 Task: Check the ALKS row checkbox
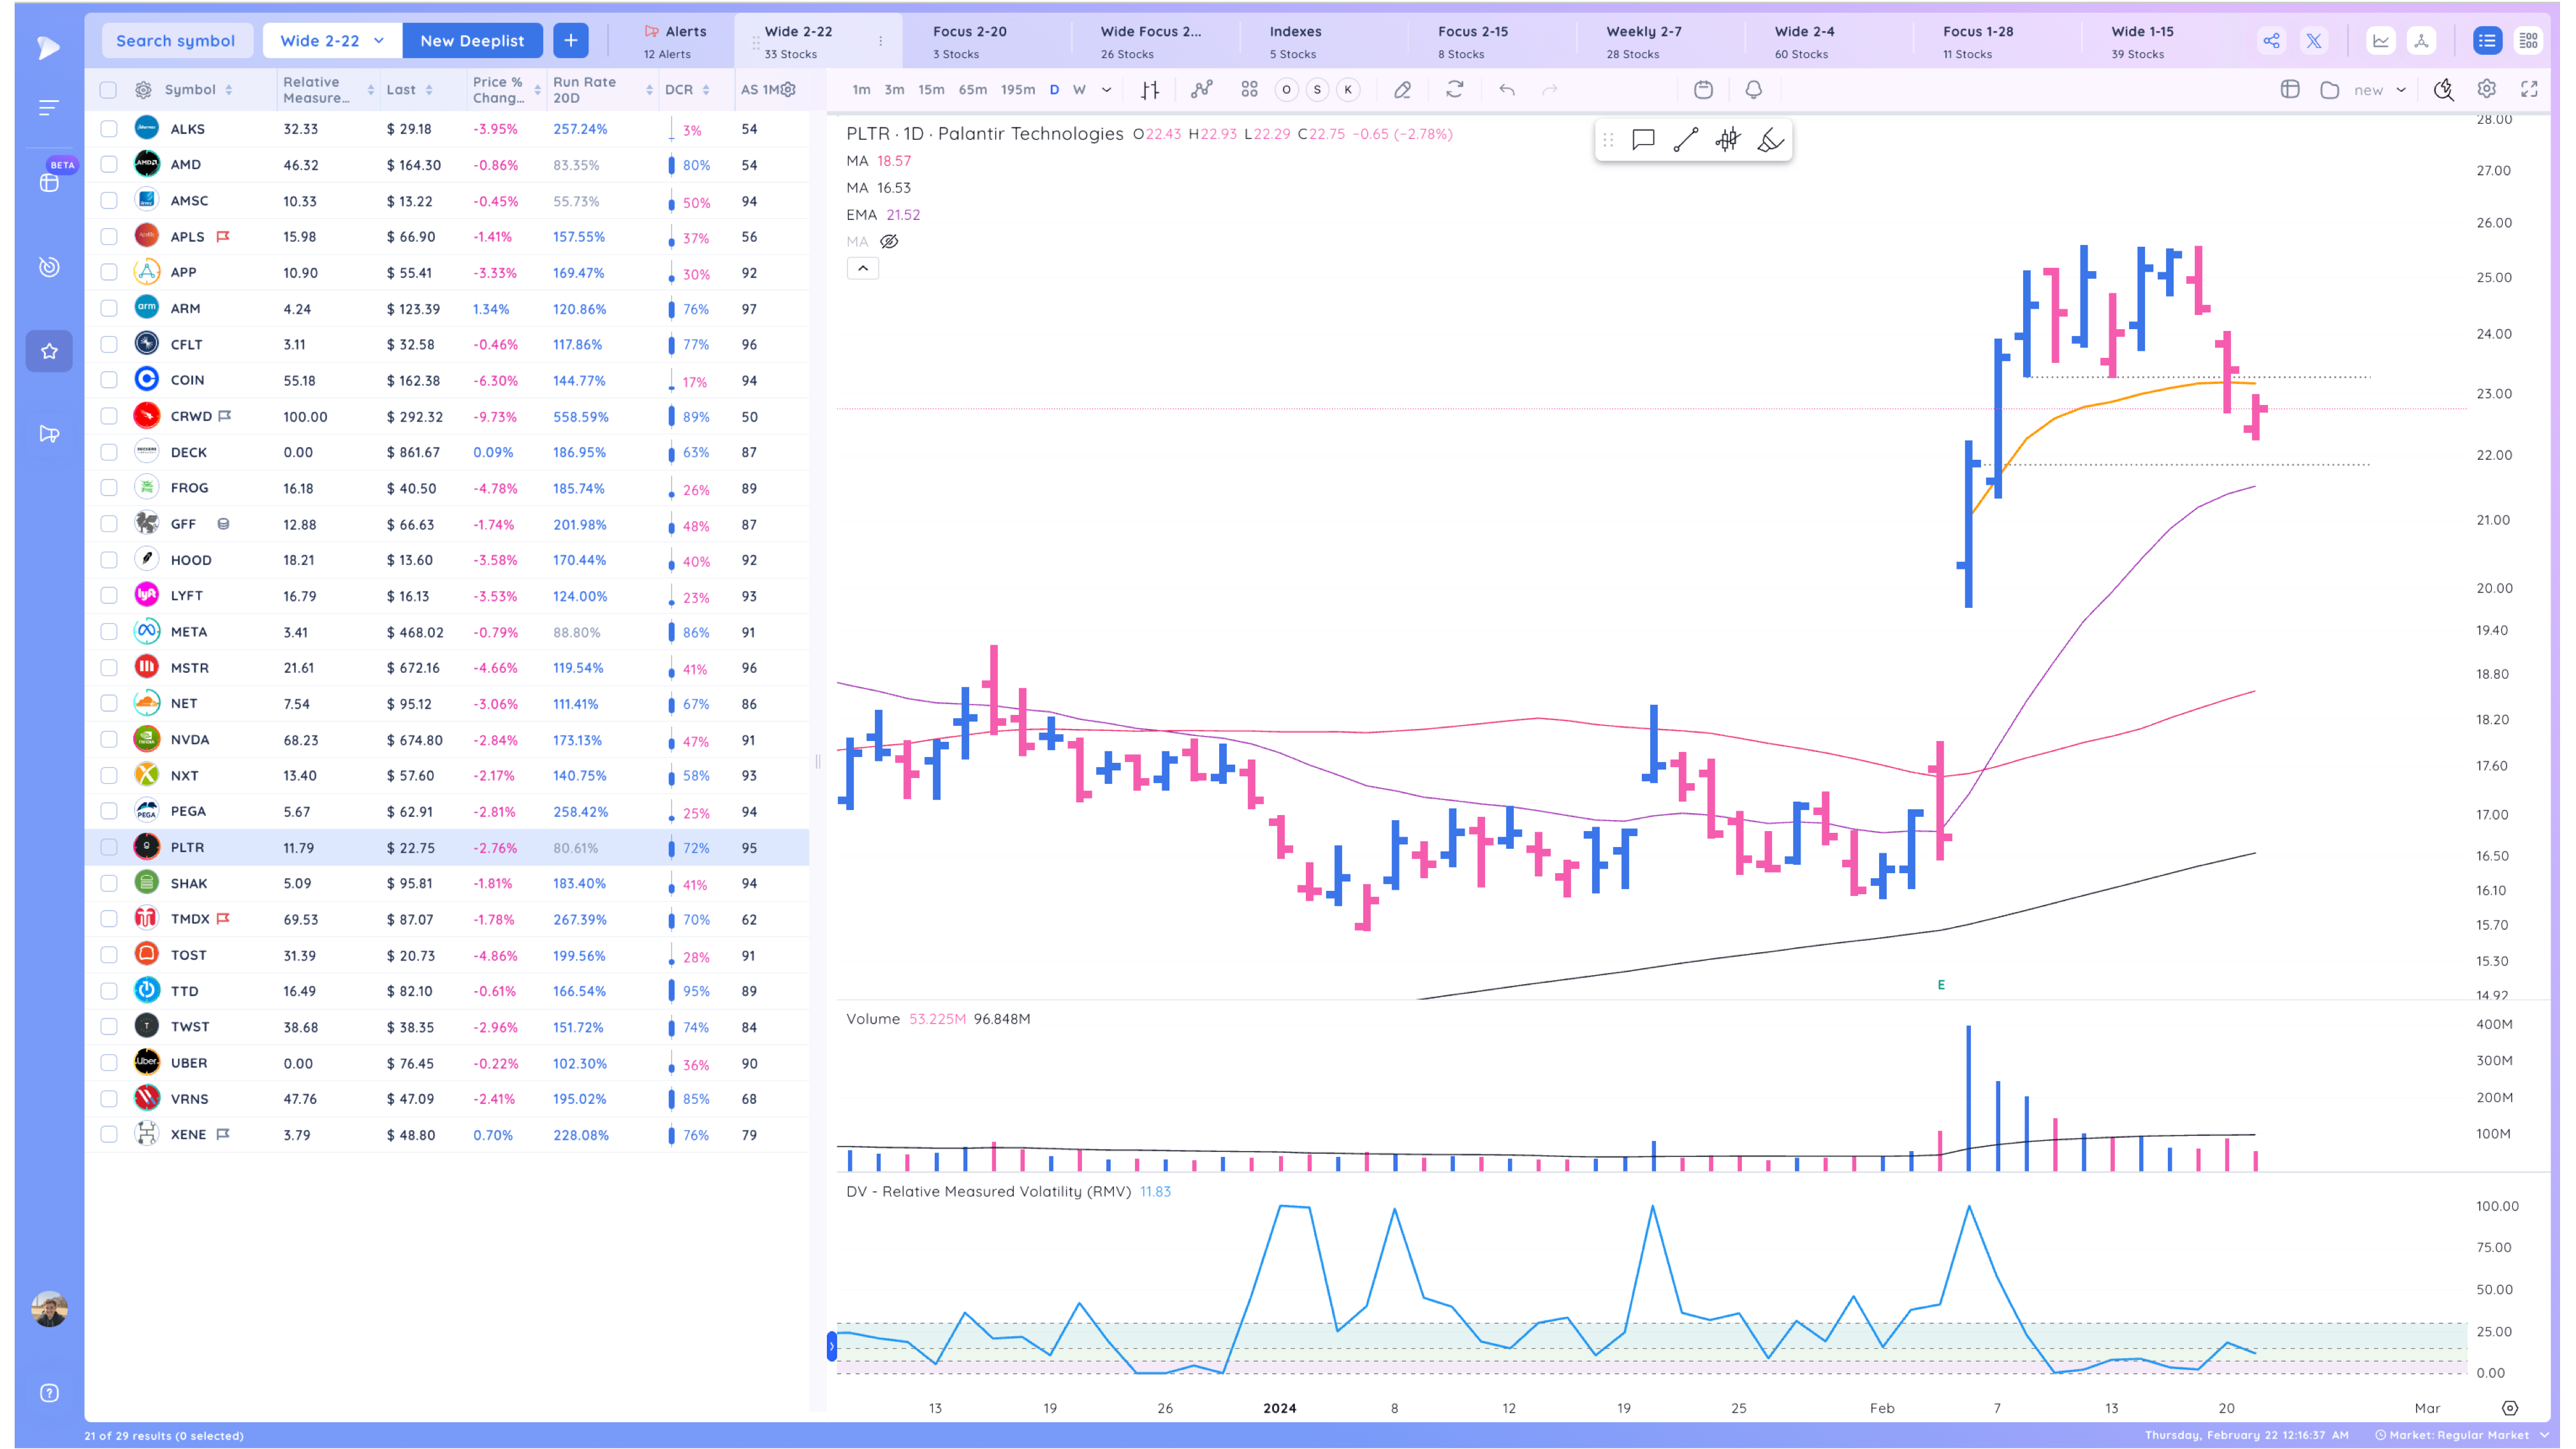coord(108,128)
